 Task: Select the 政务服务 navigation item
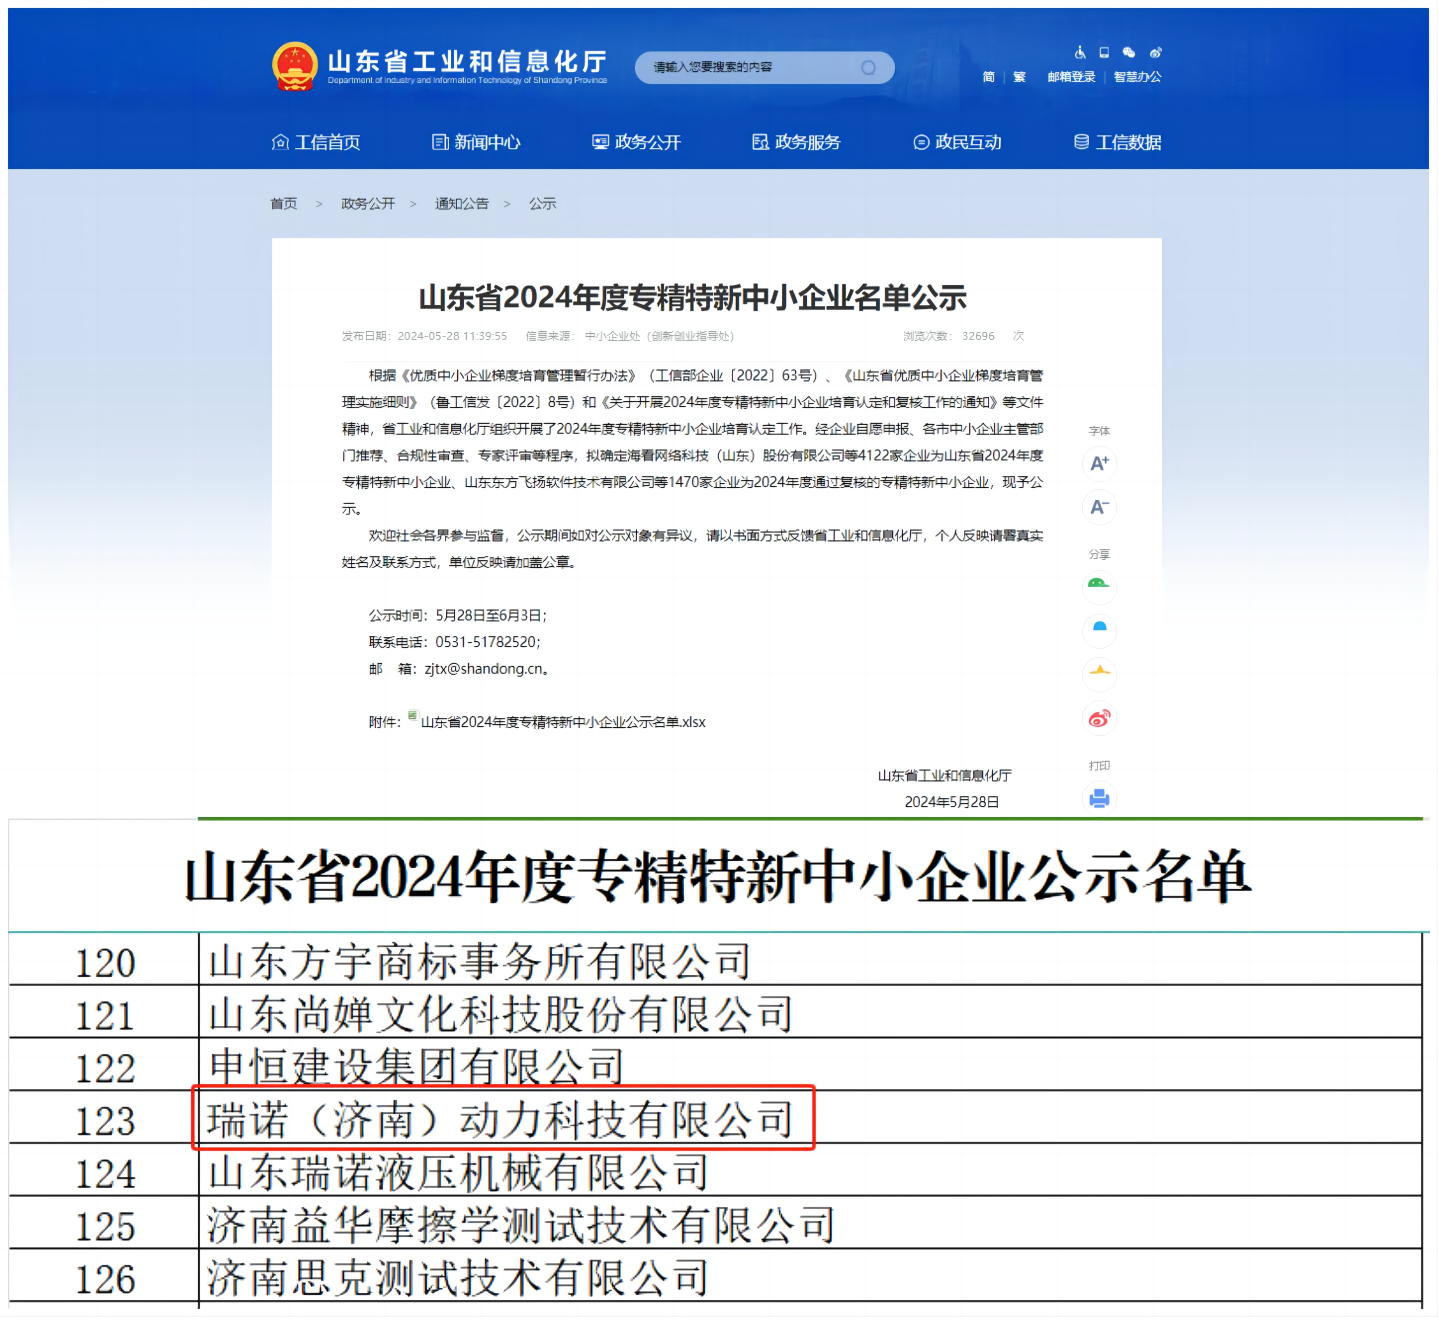[x=796, y=142]
